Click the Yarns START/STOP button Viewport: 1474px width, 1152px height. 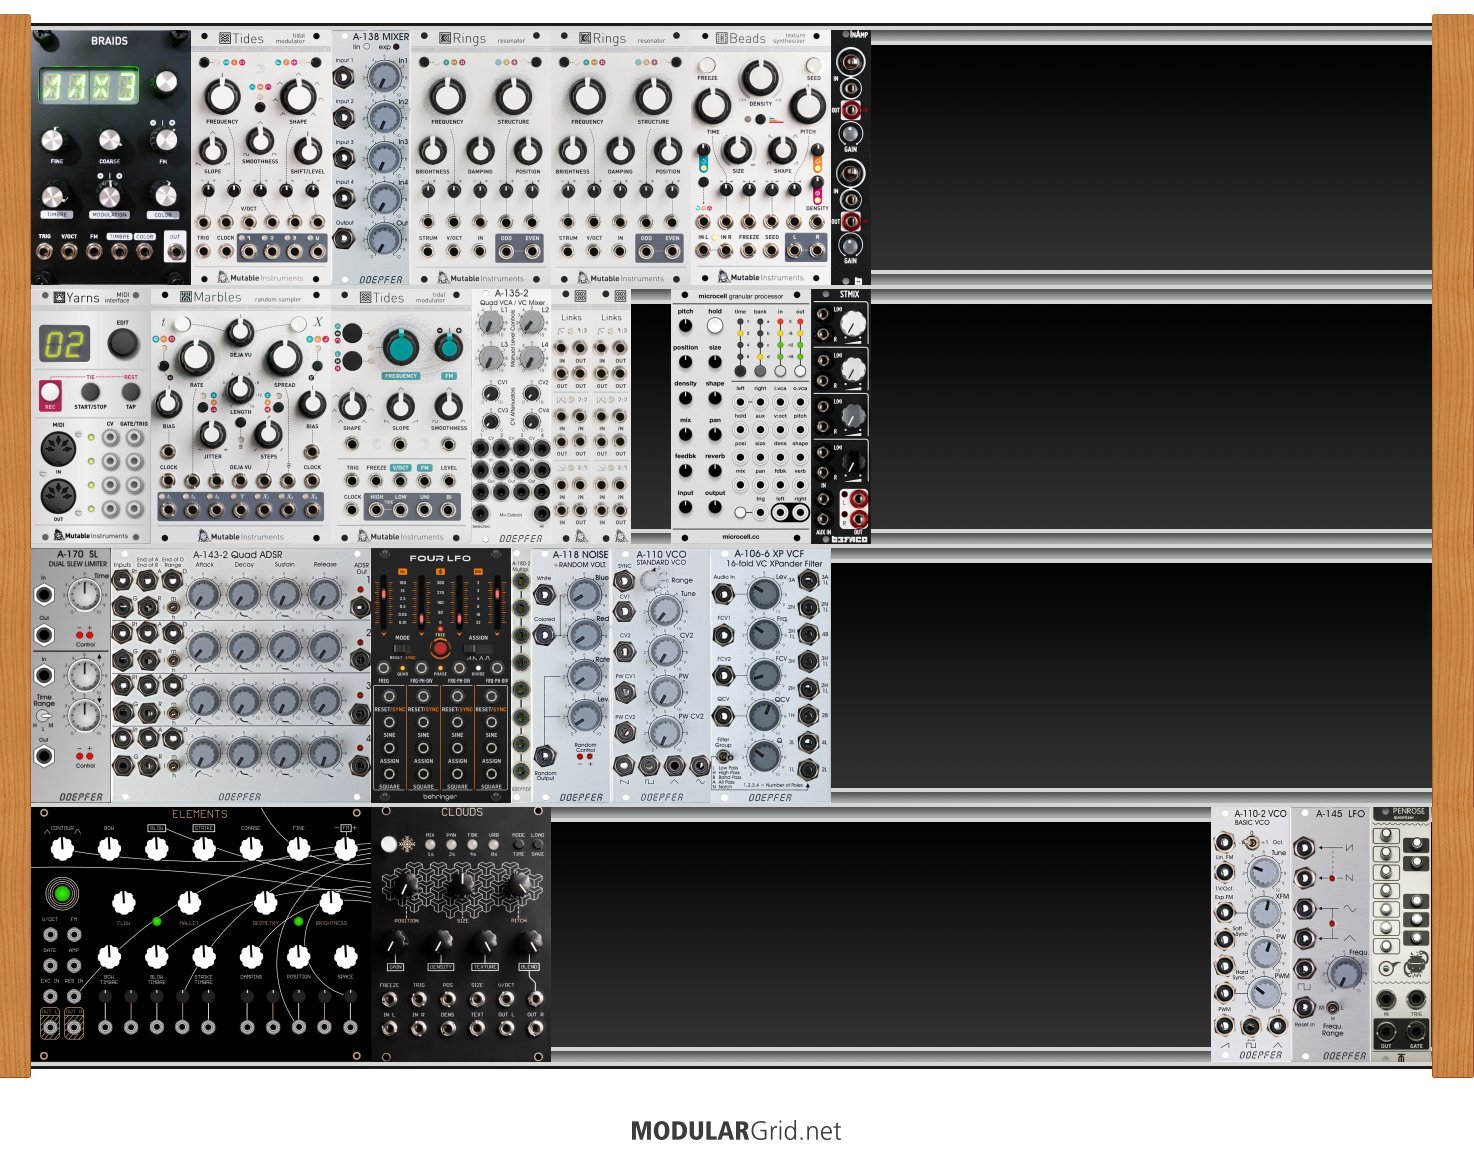point(90,391)
